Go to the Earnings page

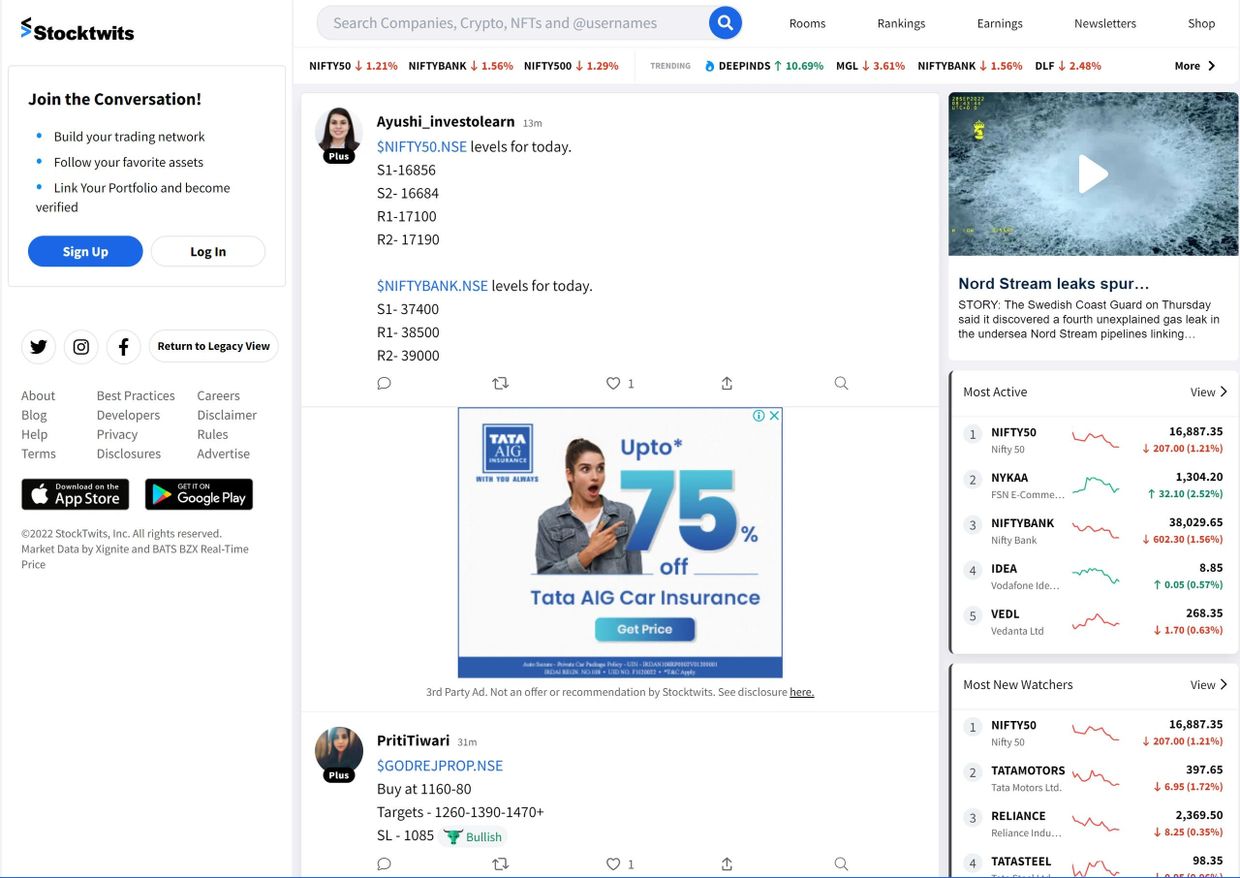pos(999,23)
